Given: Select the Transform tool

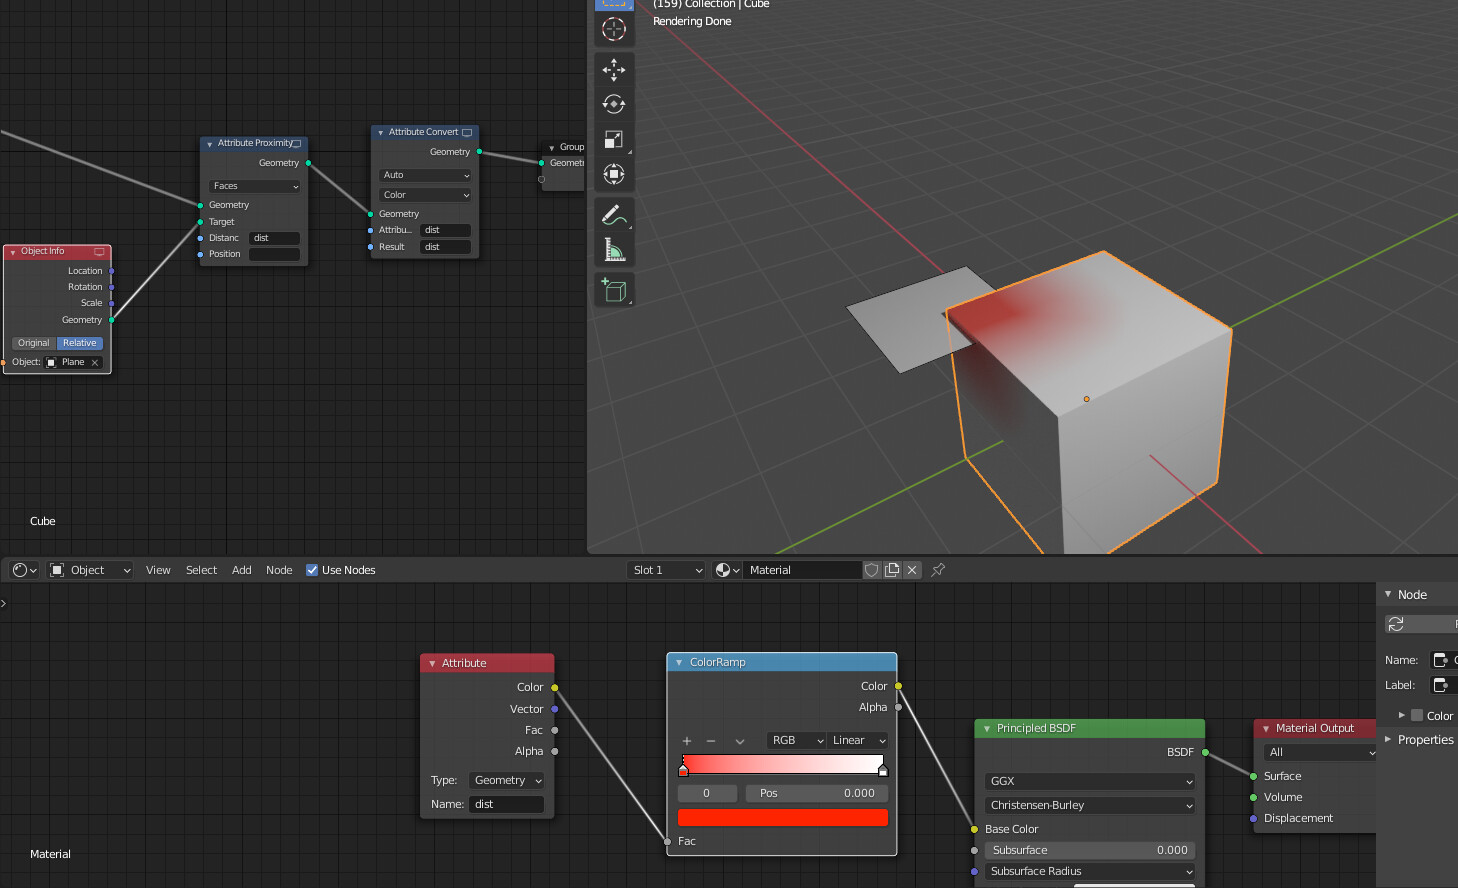Looking at the screenshot, I should pos(613,174).
